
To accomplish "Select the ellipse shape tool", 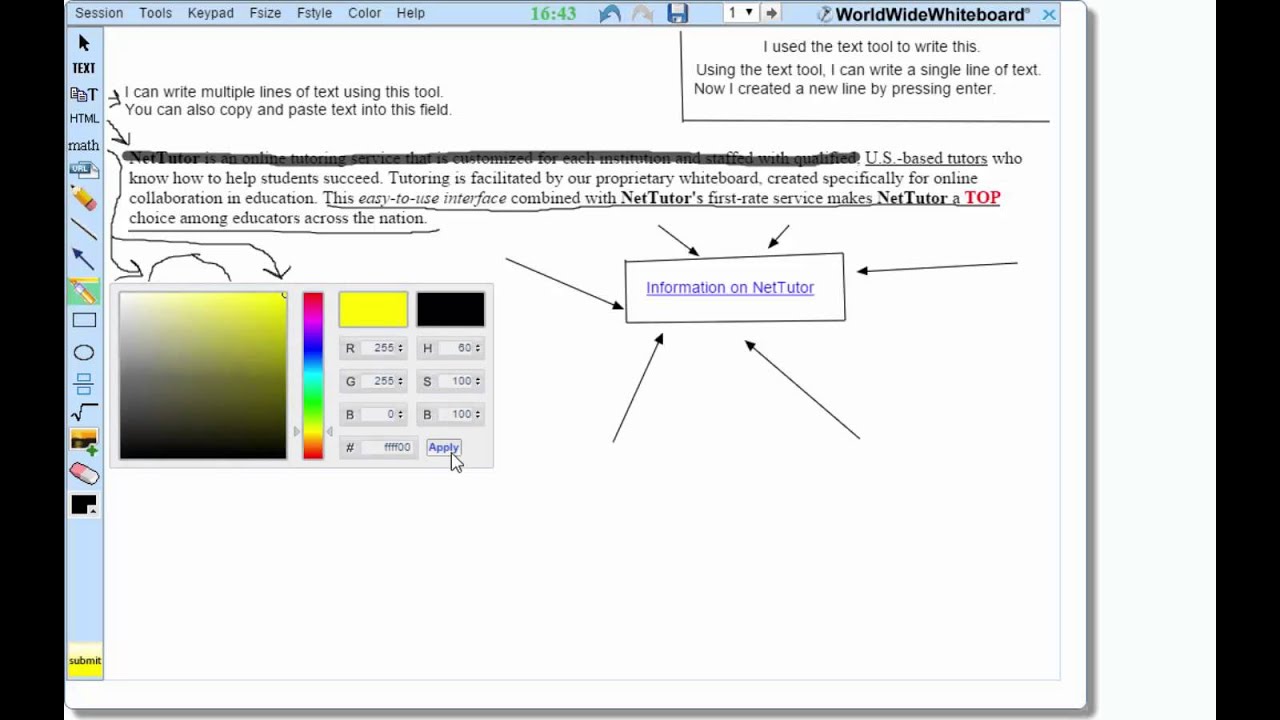I will 84,352.
